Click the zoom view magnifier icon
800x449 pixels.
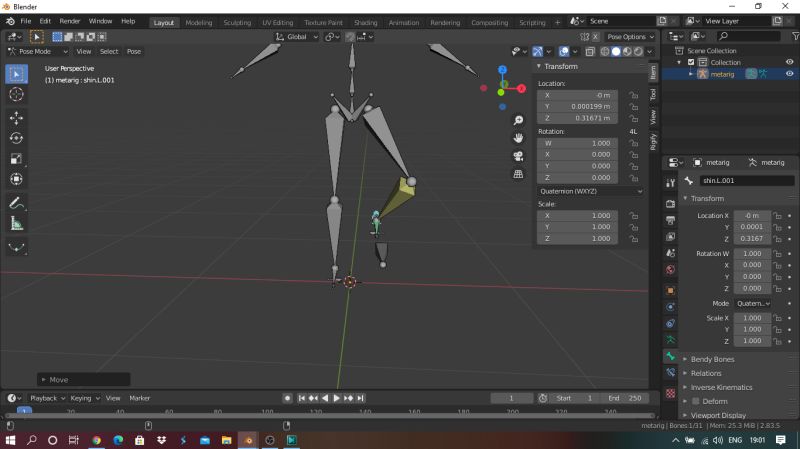click(518, 120)
